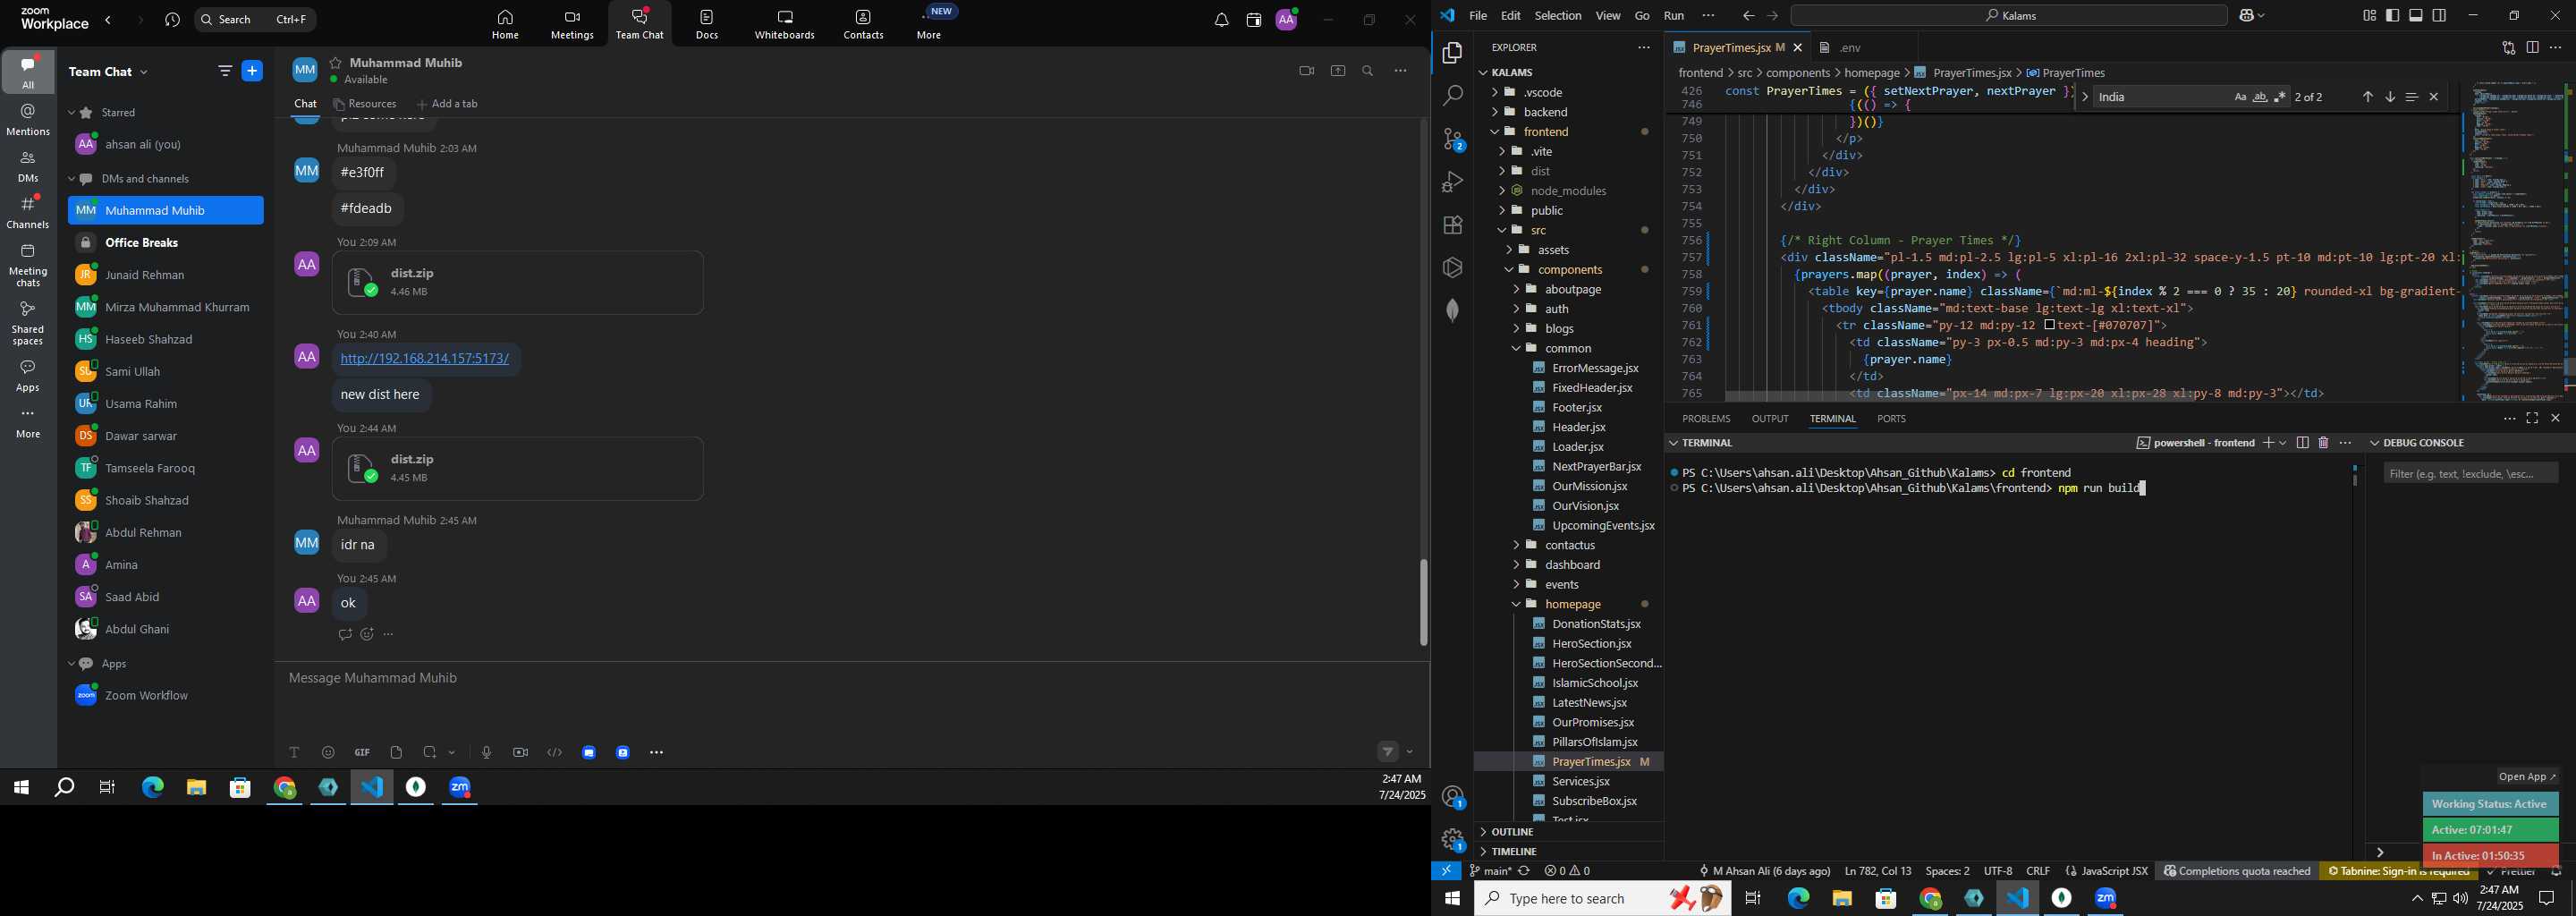This screenshot has width=2576, height=916.
Task: Open Zoom Docs
Action: pos(707,25)
